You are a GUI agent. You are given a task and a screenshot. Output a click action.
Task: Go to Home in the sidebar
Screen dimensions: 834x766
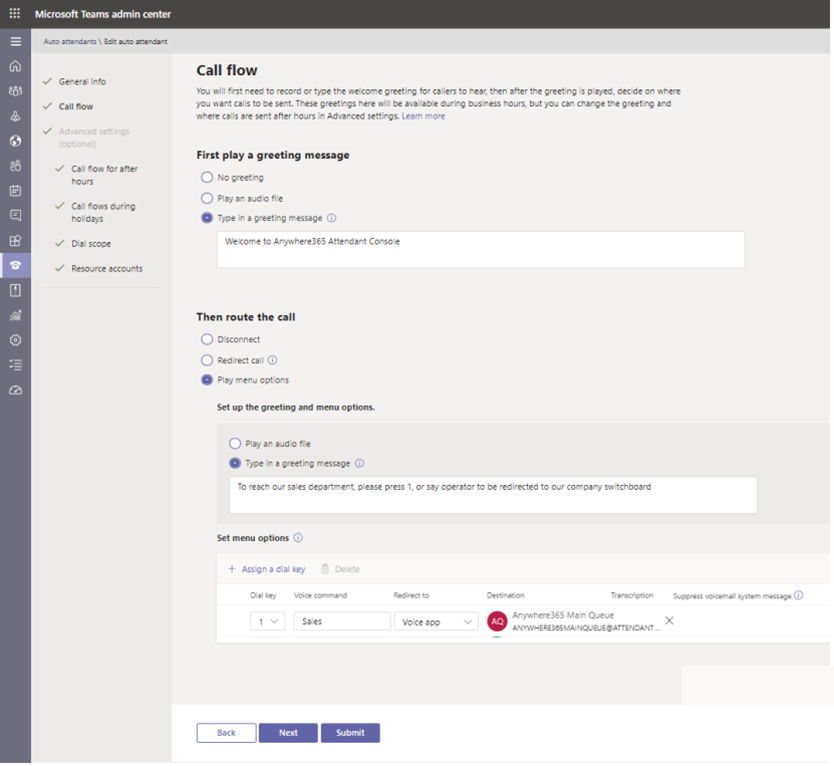point(15,66)
